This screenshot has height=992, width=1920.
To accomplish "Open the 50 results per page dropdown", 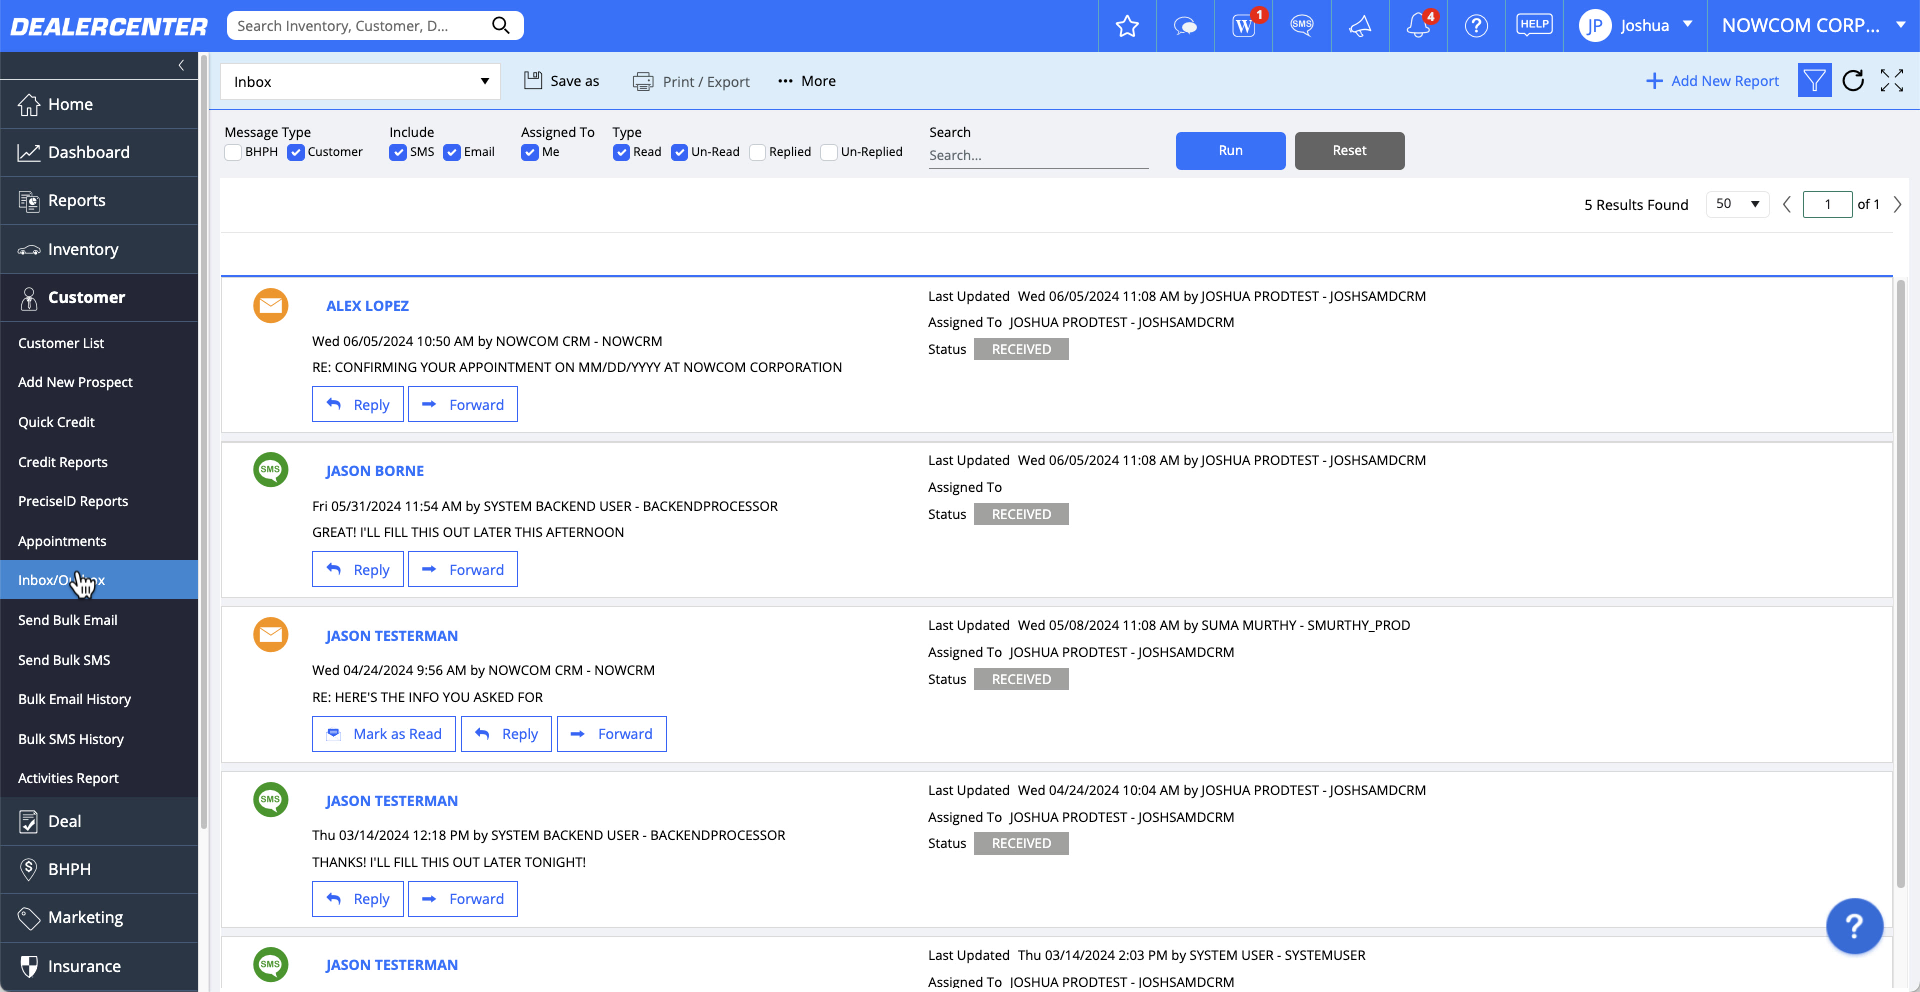I will pos(1738,204).
